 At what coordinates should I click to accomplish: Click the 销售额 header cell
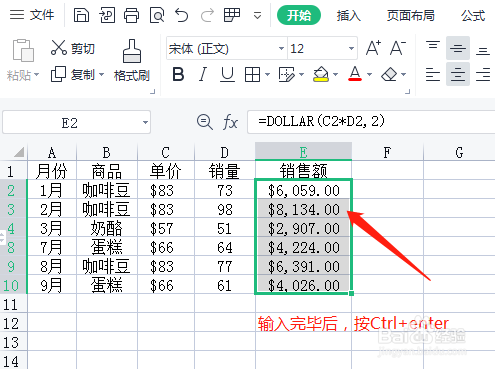tap(303, 171)
